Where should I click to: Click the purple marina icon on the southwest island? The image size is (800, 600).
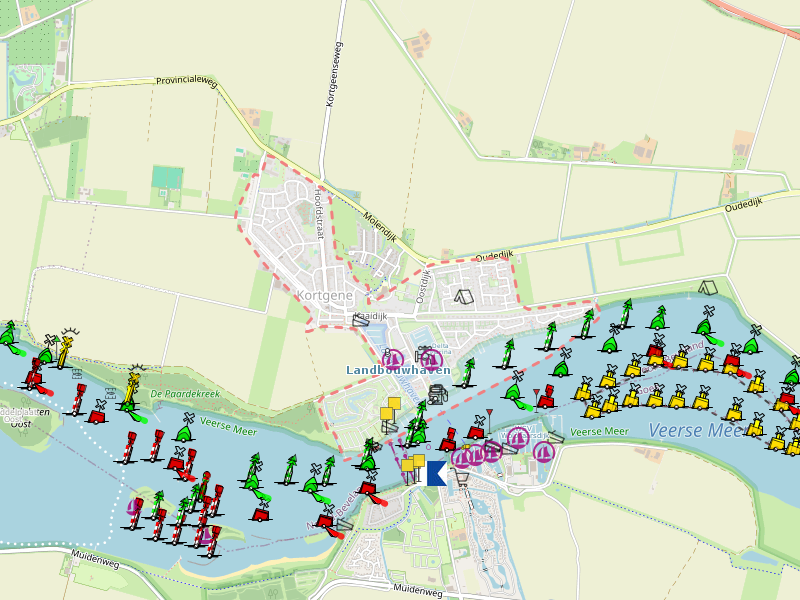tap(134, 506)
